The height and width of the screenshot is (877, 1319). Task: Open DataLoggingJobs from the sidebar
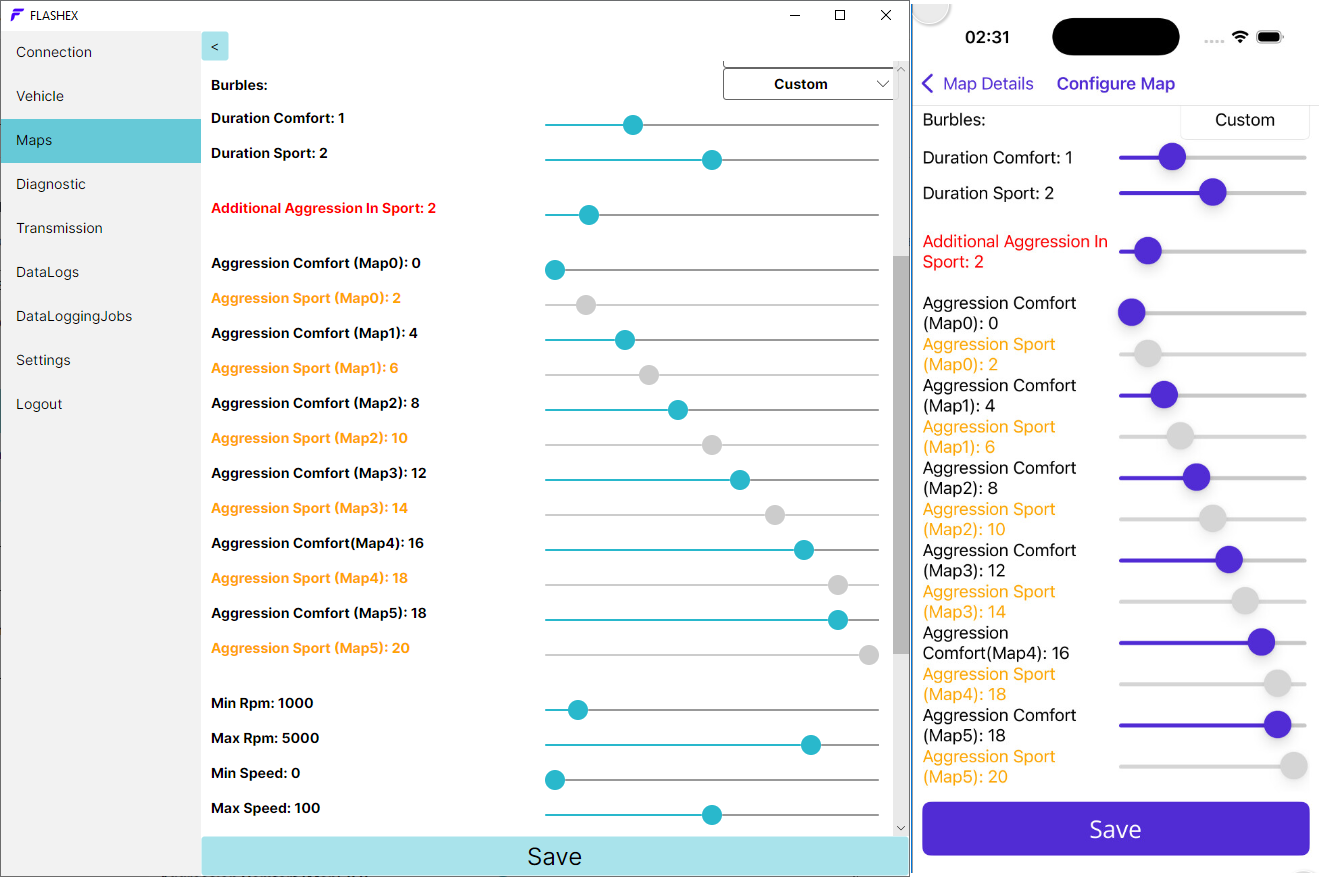tap(74, 316)
